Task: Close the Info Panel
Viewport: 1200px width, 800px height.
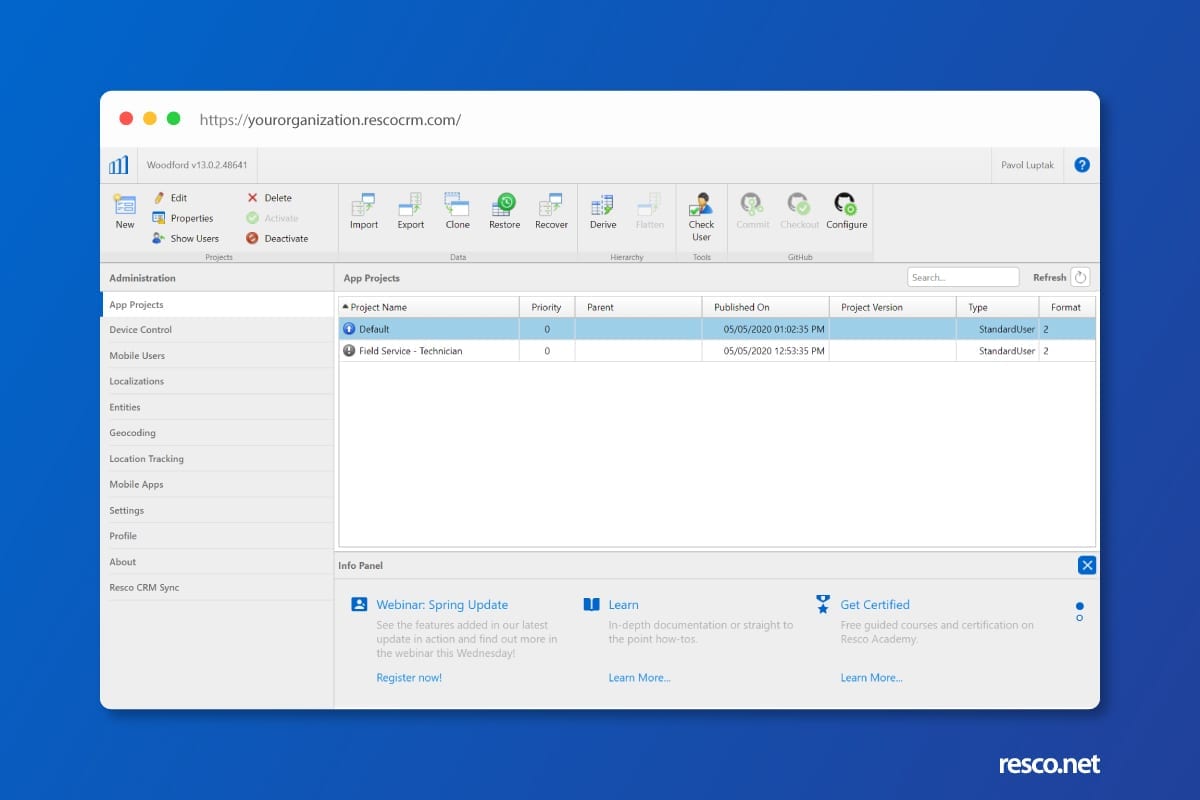Action: [1087, 565]
